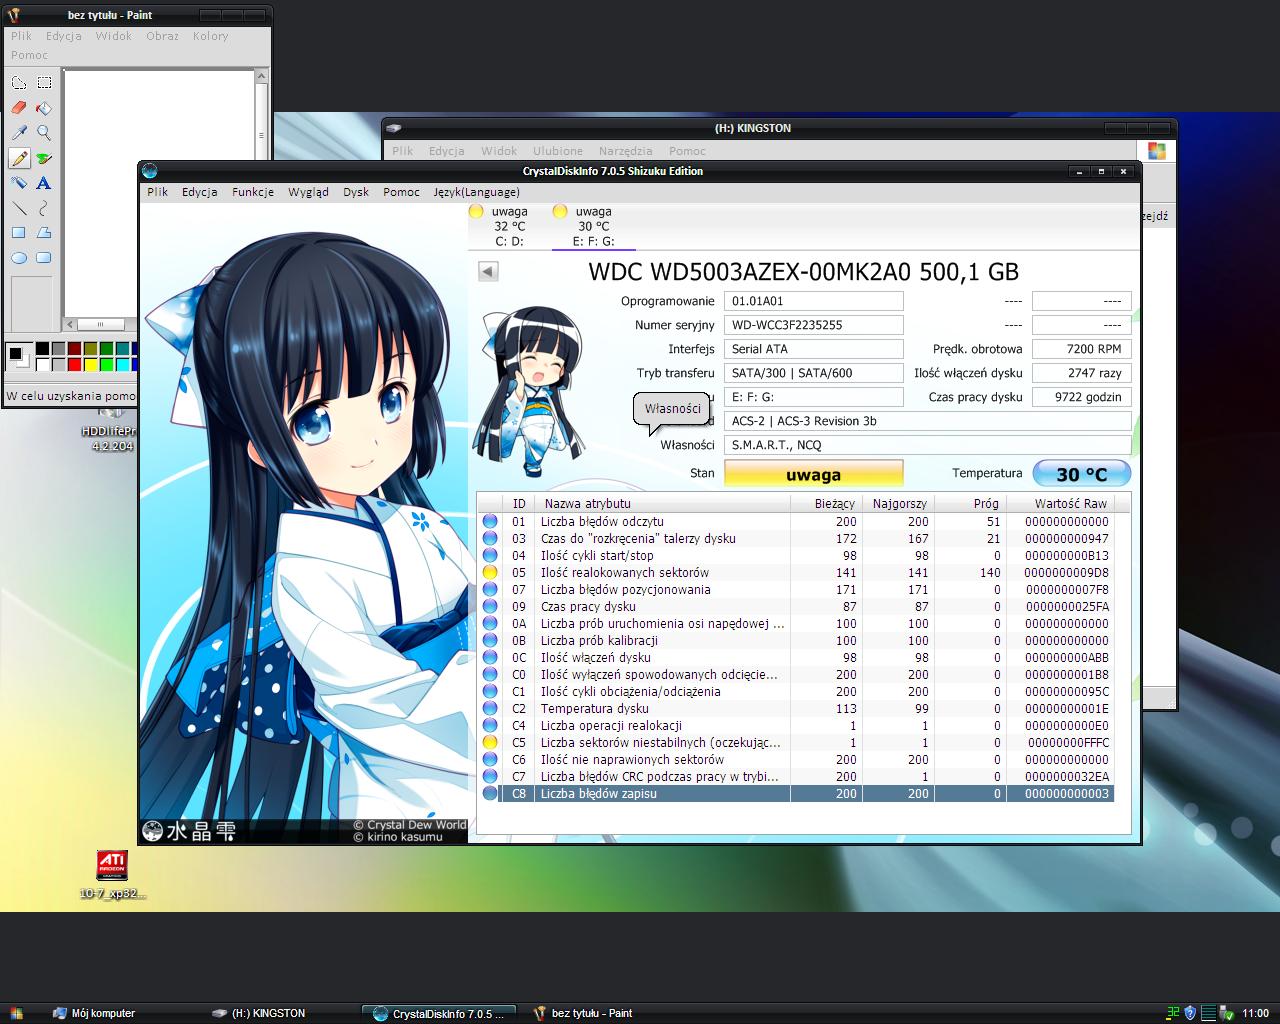Click the Nazwa atrybutu column header

click(662, 503)
